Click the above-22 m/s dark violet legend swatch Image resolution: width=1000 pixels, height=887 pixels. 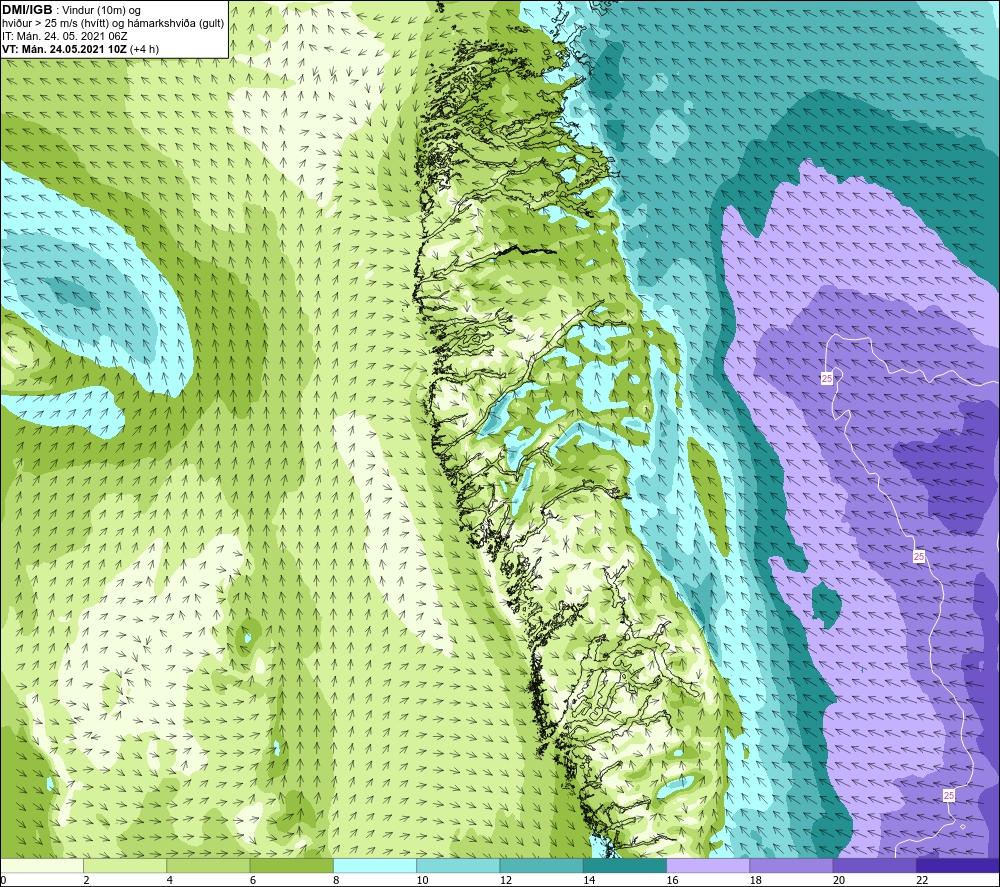pyautogui.click(x=957, y=866)
